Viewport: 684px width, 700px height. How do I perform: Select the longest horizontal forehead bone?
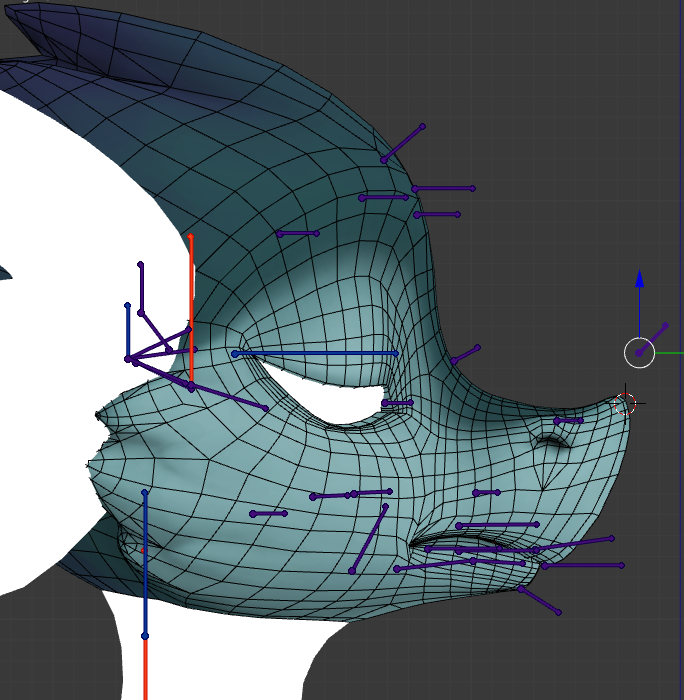(443, 189)
